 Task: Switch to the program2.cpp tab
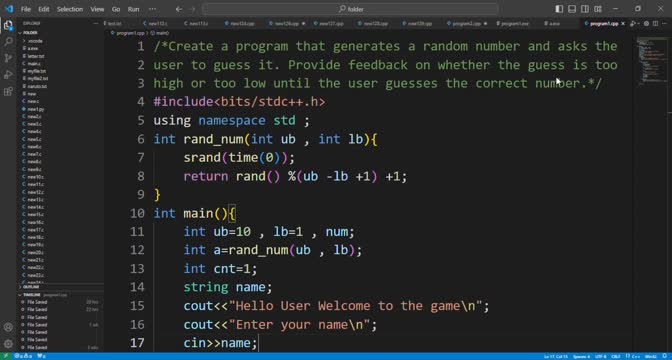click(x=467, y=24)
